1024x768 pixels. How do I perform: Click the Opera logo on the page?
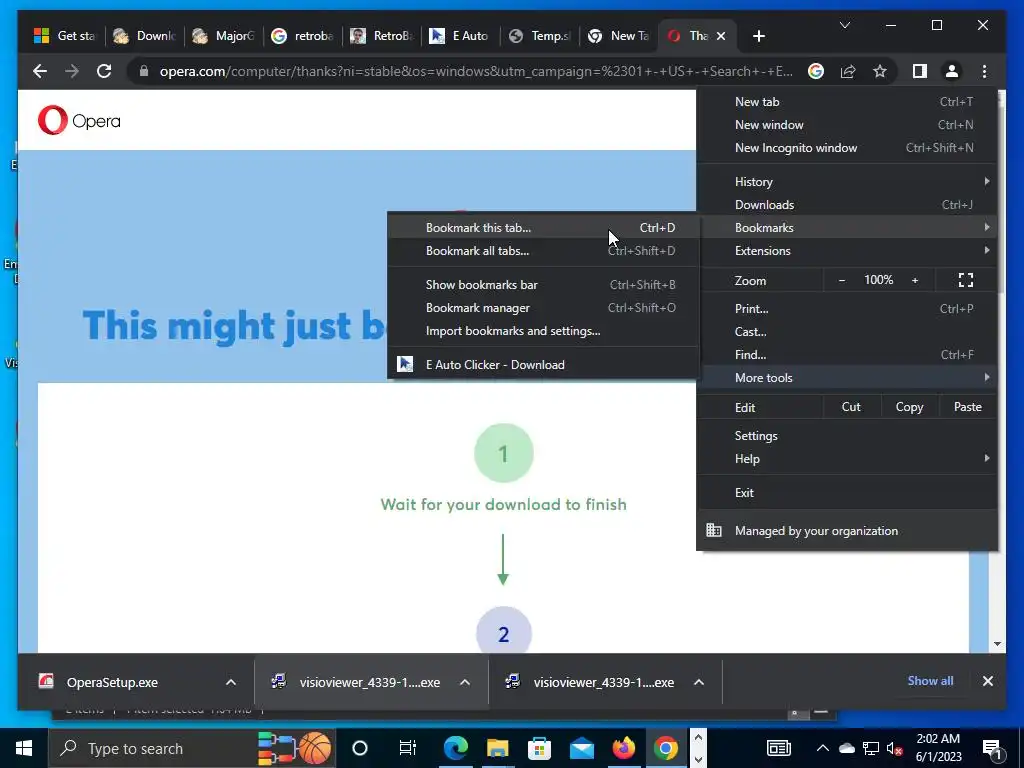tap(79, 120)
